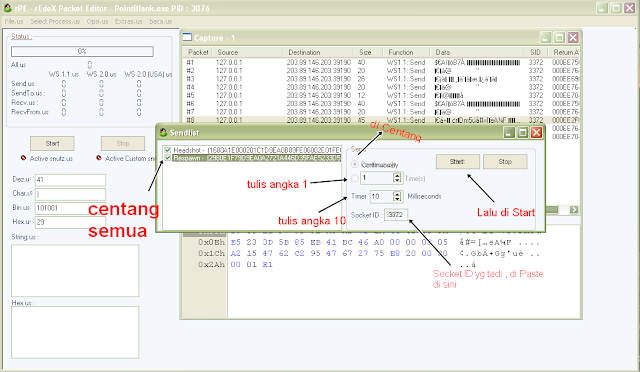Click Stop in the Sendlist window
The width and height of the screenshot is (640, 372).
(505, 162)
